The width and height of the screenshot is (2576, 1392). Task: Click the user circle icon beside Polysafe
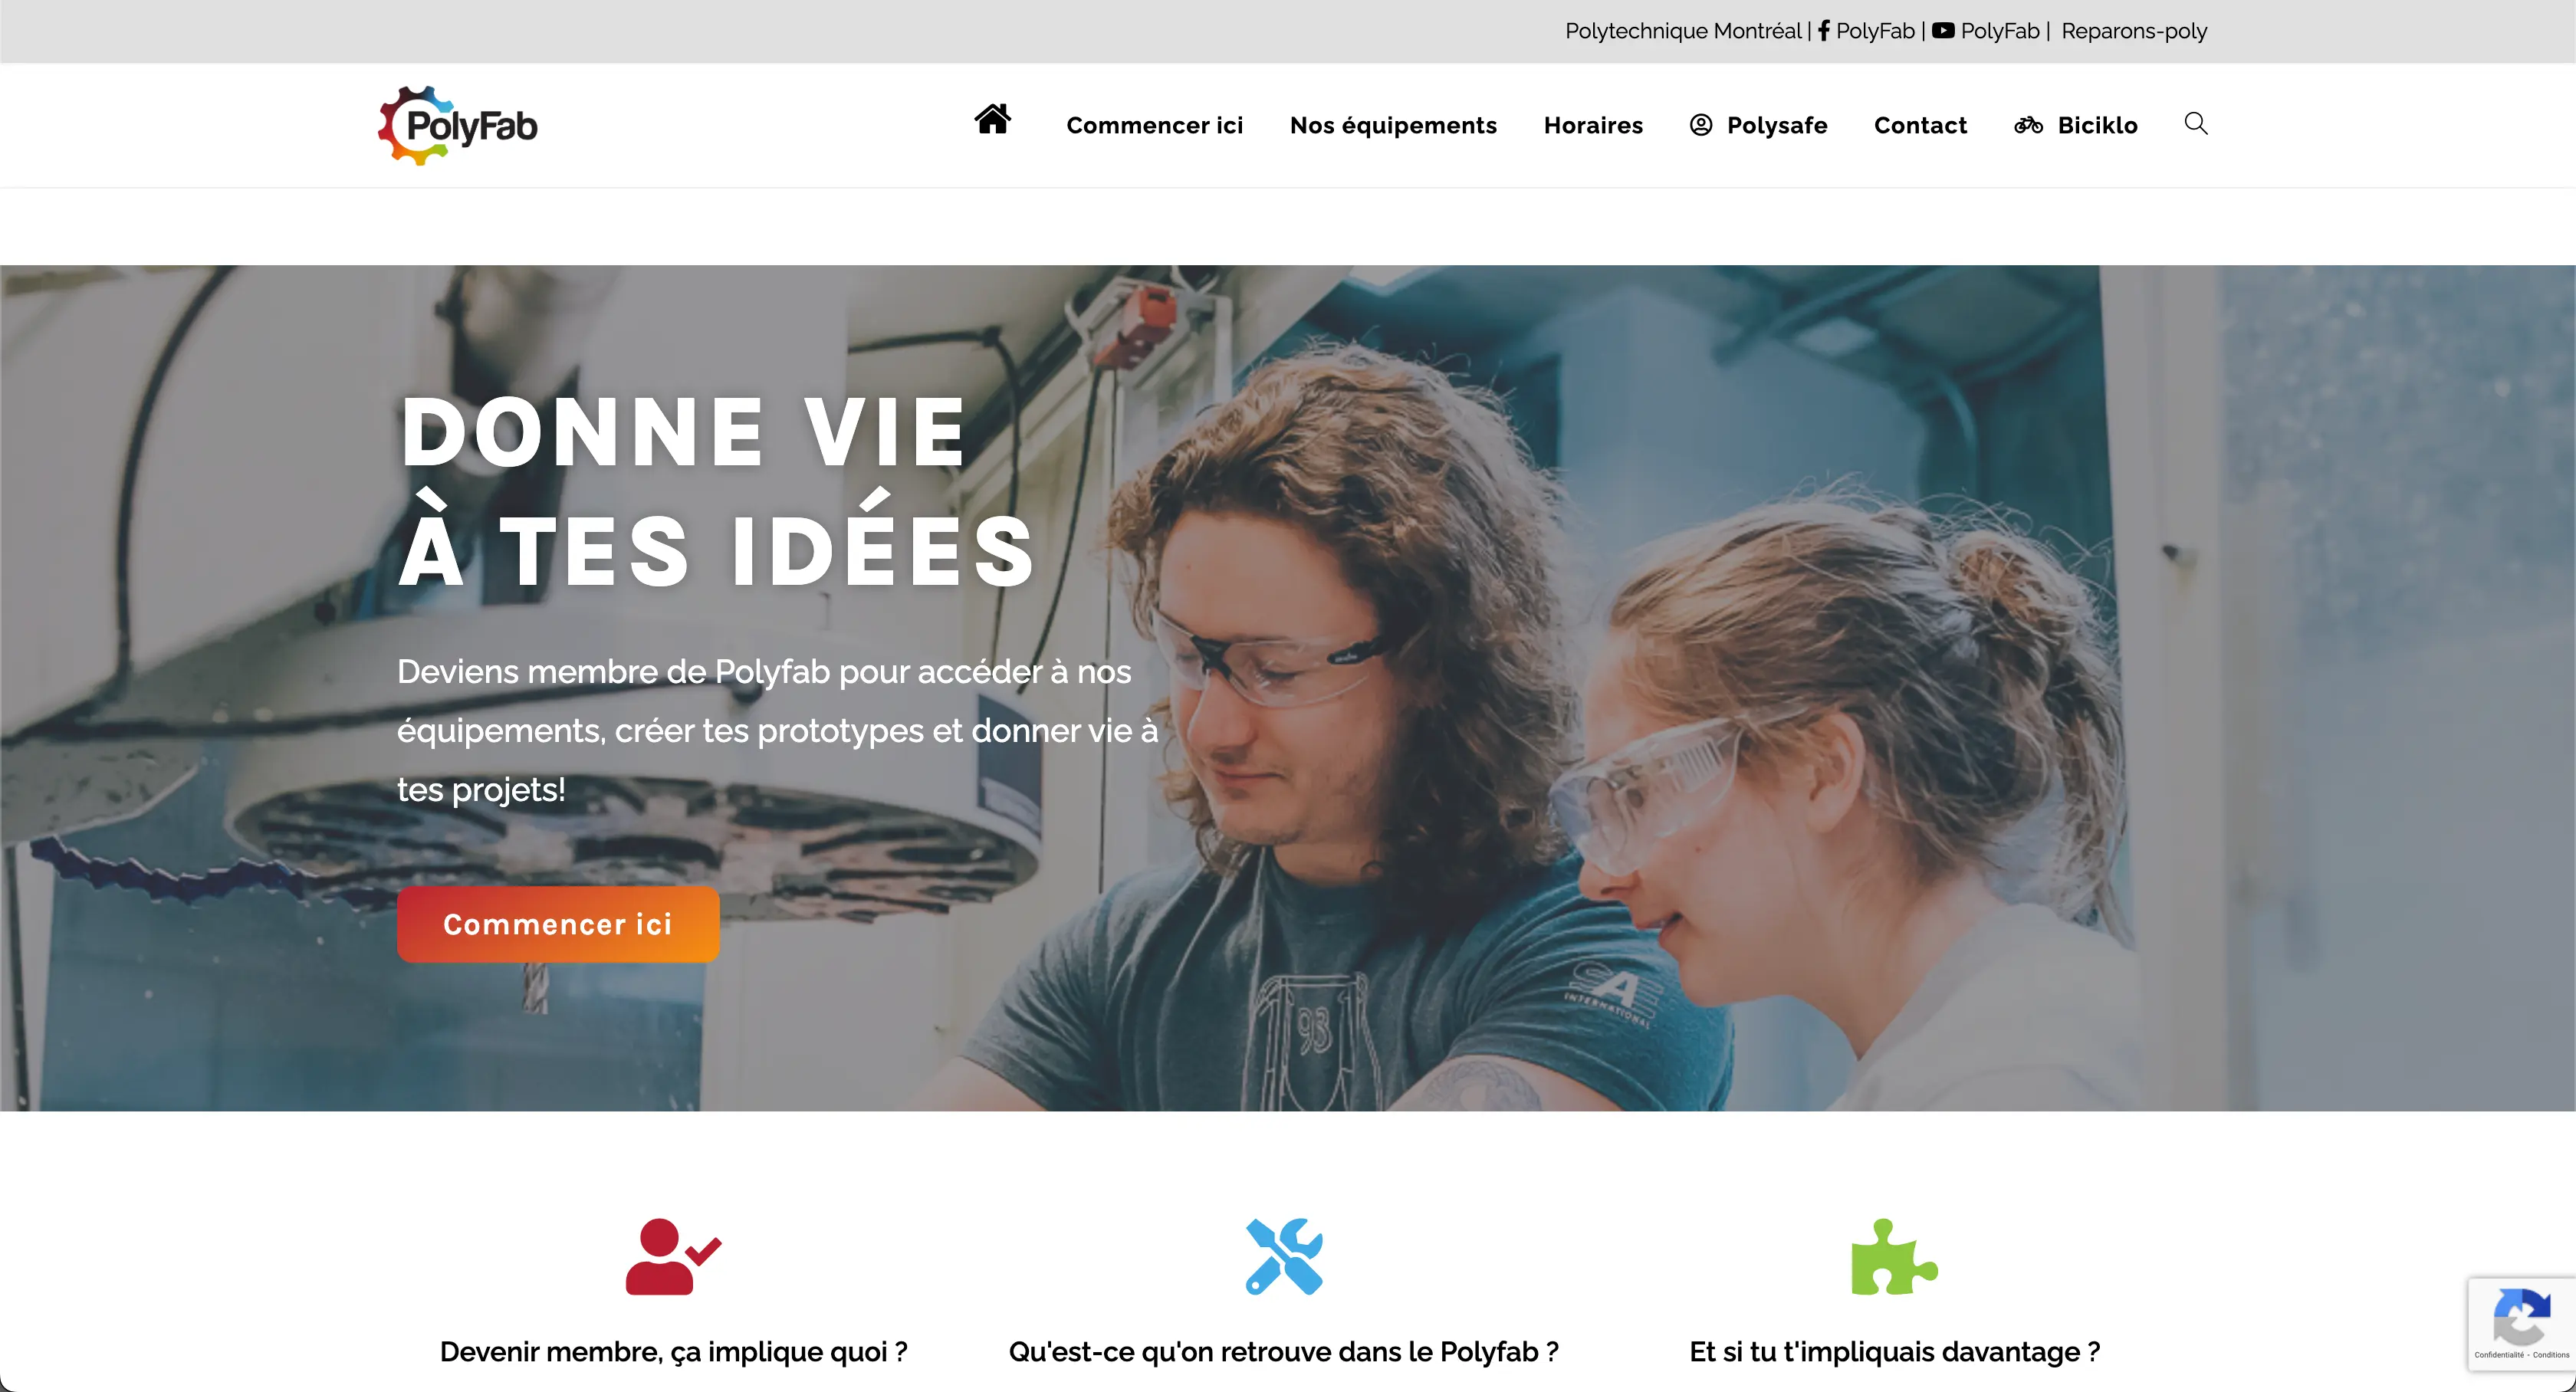click(1701, 125)
